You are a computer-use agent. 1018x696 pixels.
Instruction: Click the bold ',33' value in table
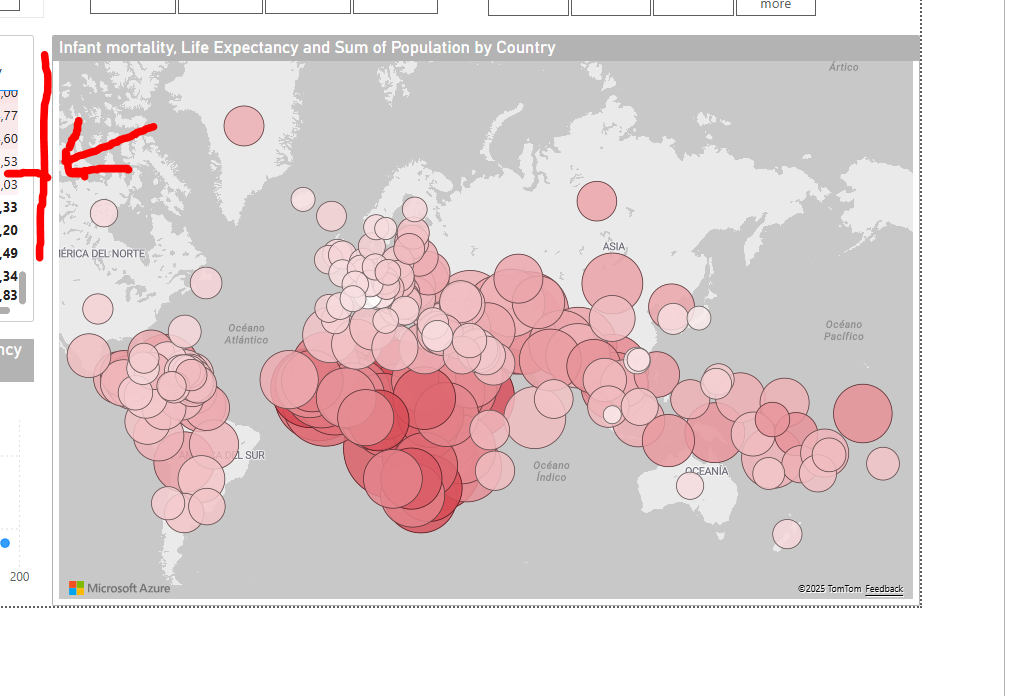[9, 208]
